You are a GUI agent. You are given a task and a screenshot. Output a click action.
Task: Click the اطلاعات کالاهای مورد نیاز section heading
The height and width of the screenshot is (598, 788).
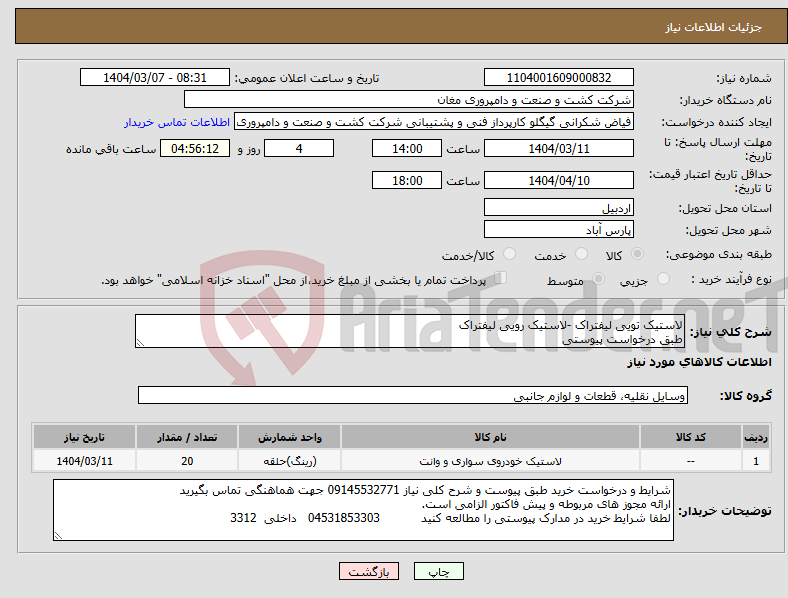699,362
